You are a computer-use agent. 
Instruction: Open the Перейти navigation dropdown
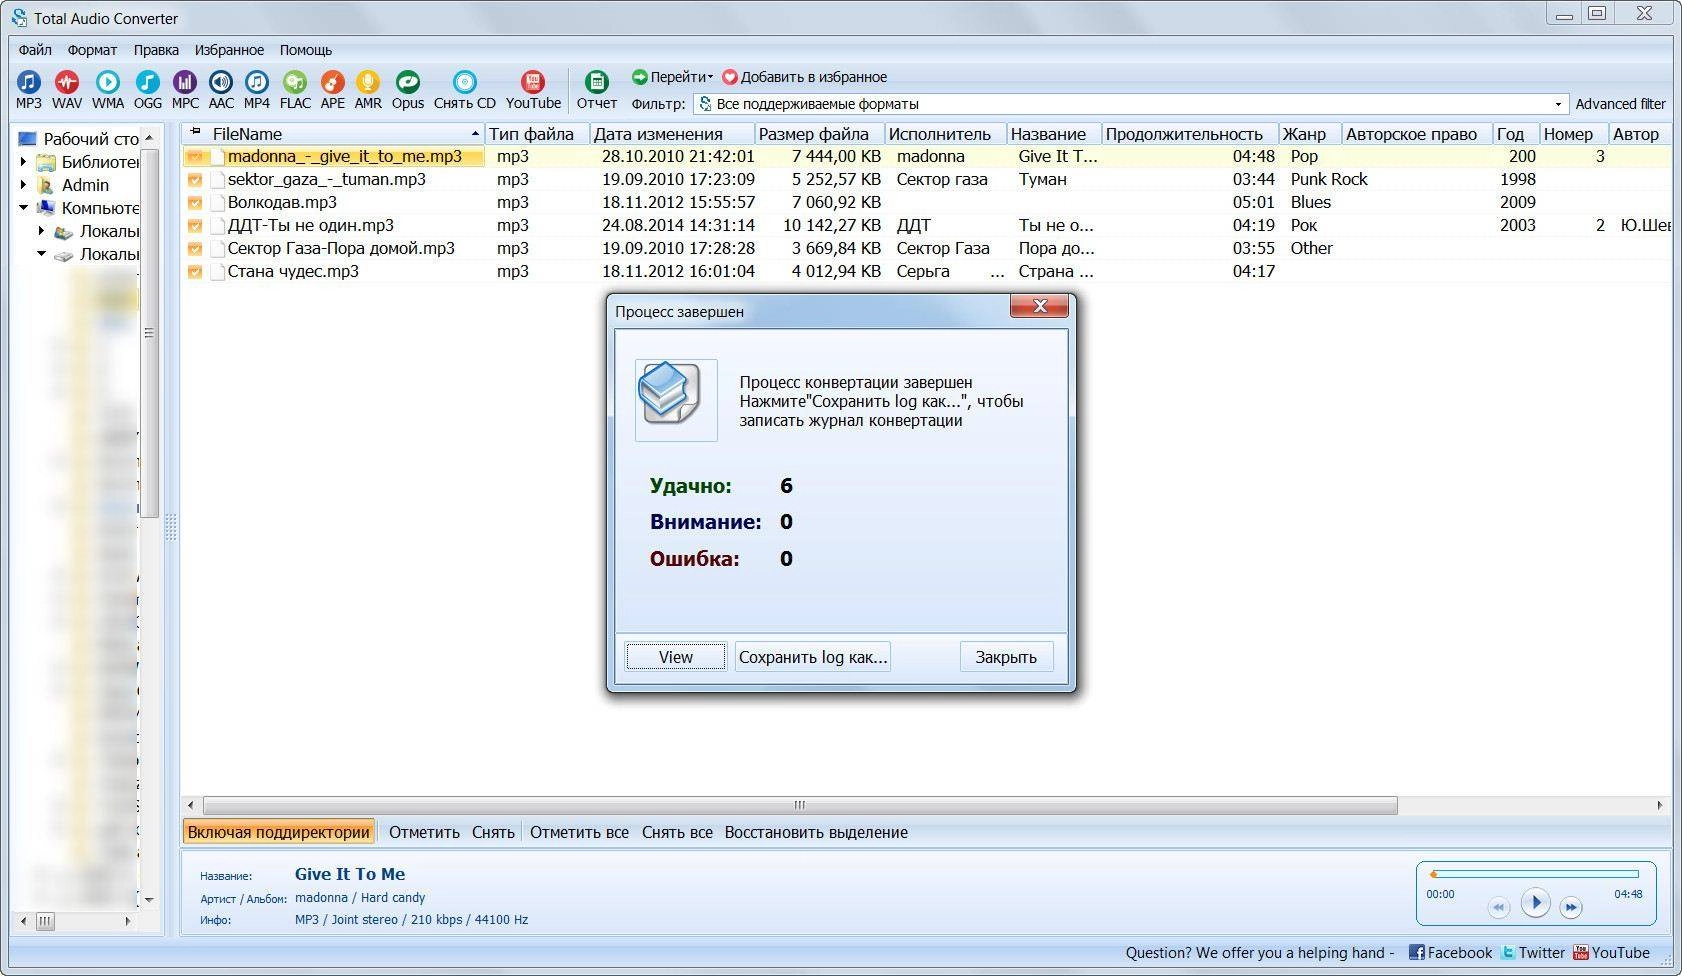pyautogui.click(x=672, y=77)
